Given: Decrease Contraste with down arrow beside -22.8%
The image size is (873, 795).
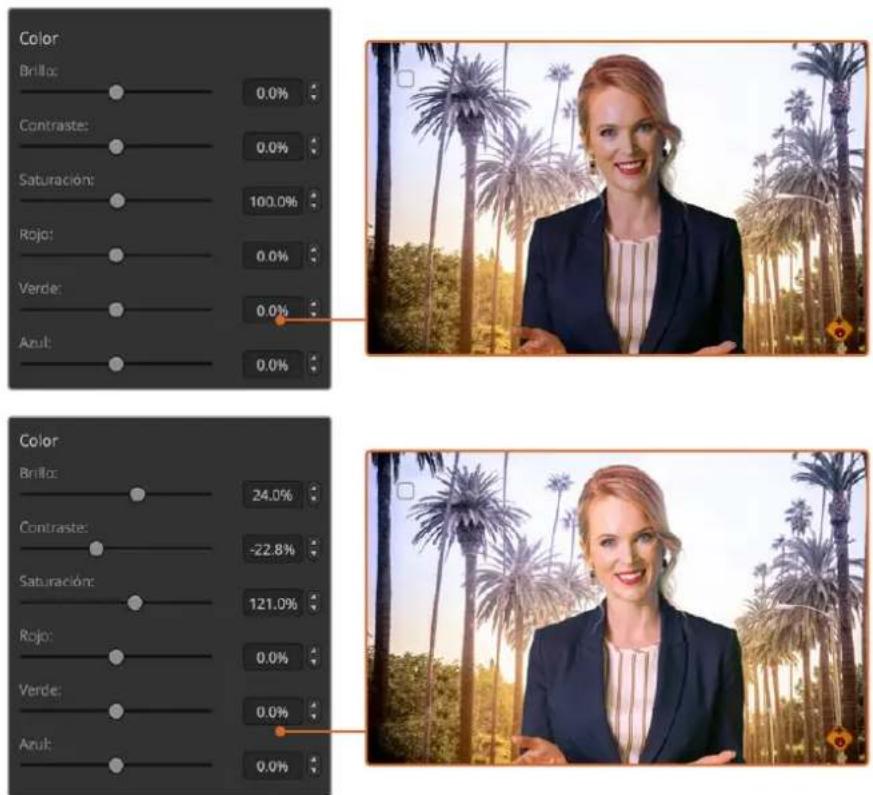Looking at the screenshot, I should 315,555.
